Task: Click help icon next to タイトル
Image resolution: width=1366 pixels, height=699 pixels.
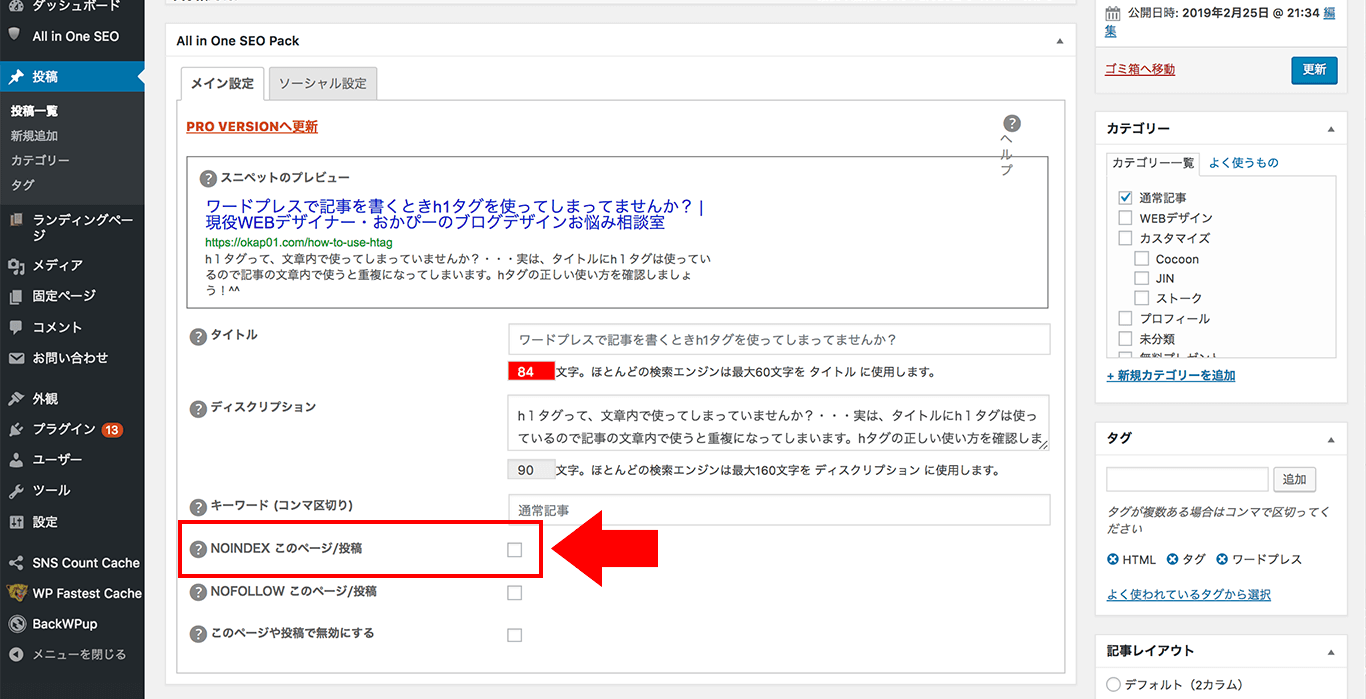Action: click(x=198, y=336)
